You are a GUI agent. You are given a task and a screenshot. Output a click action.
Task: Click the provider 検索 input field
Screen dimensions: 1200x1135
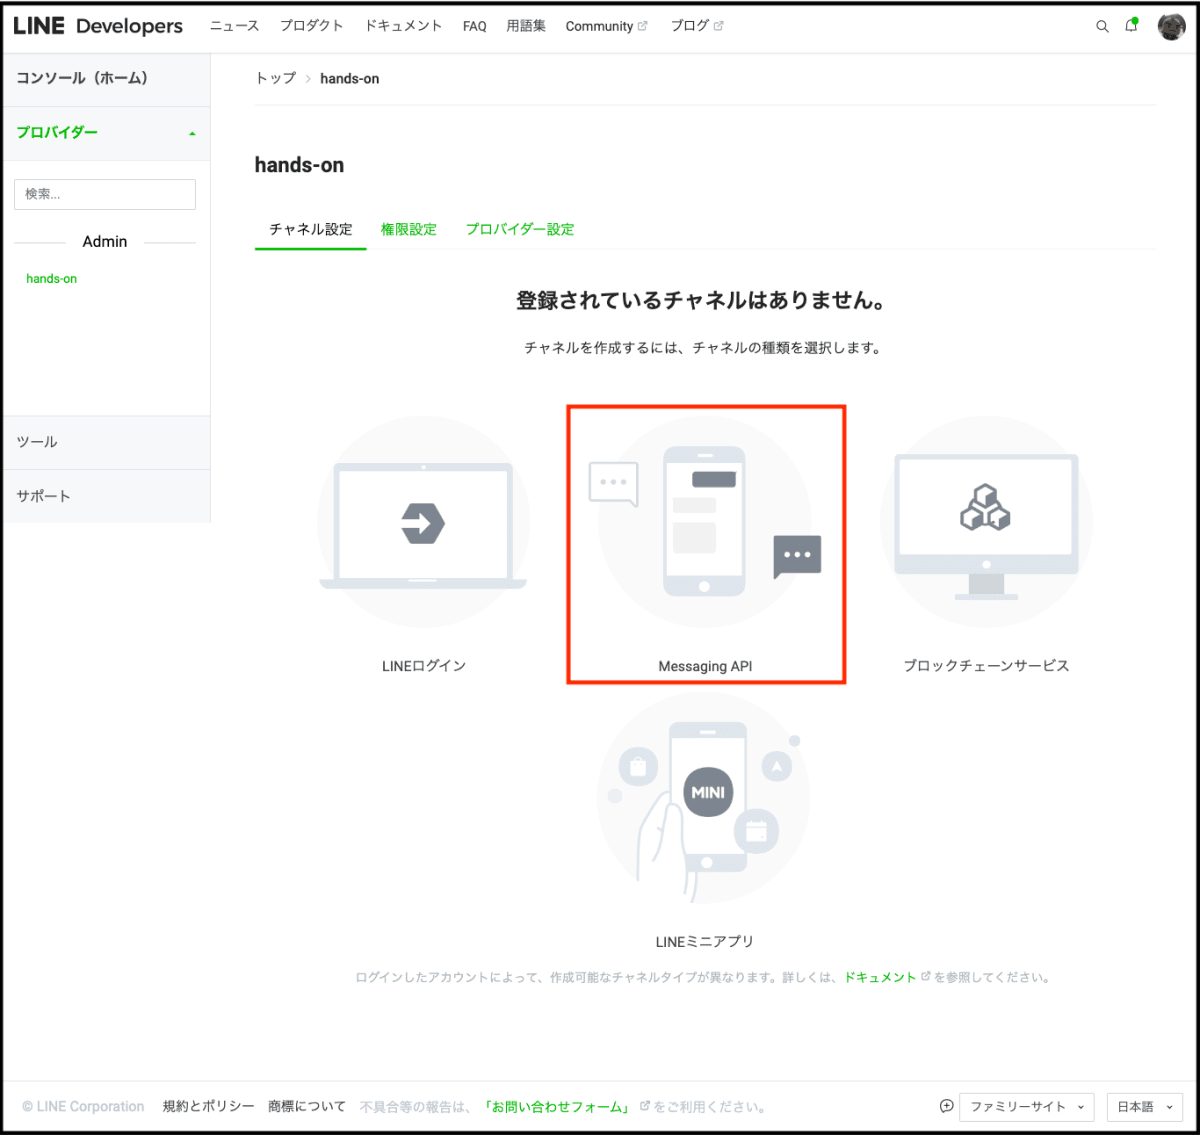click(105, 194)
